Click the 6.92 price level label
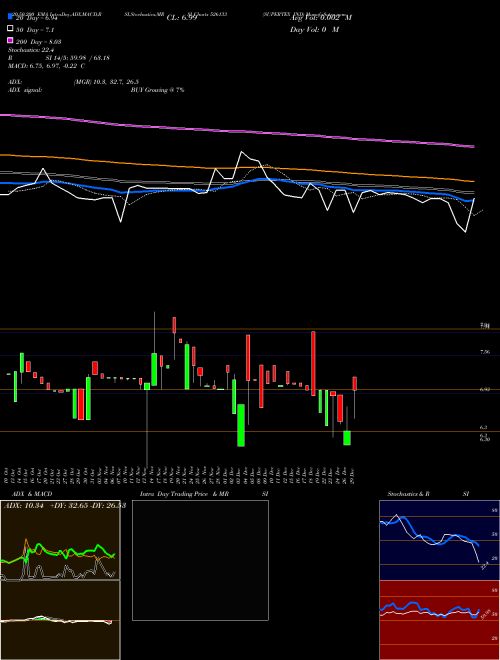The image size is (500, 660). [484, 390]
